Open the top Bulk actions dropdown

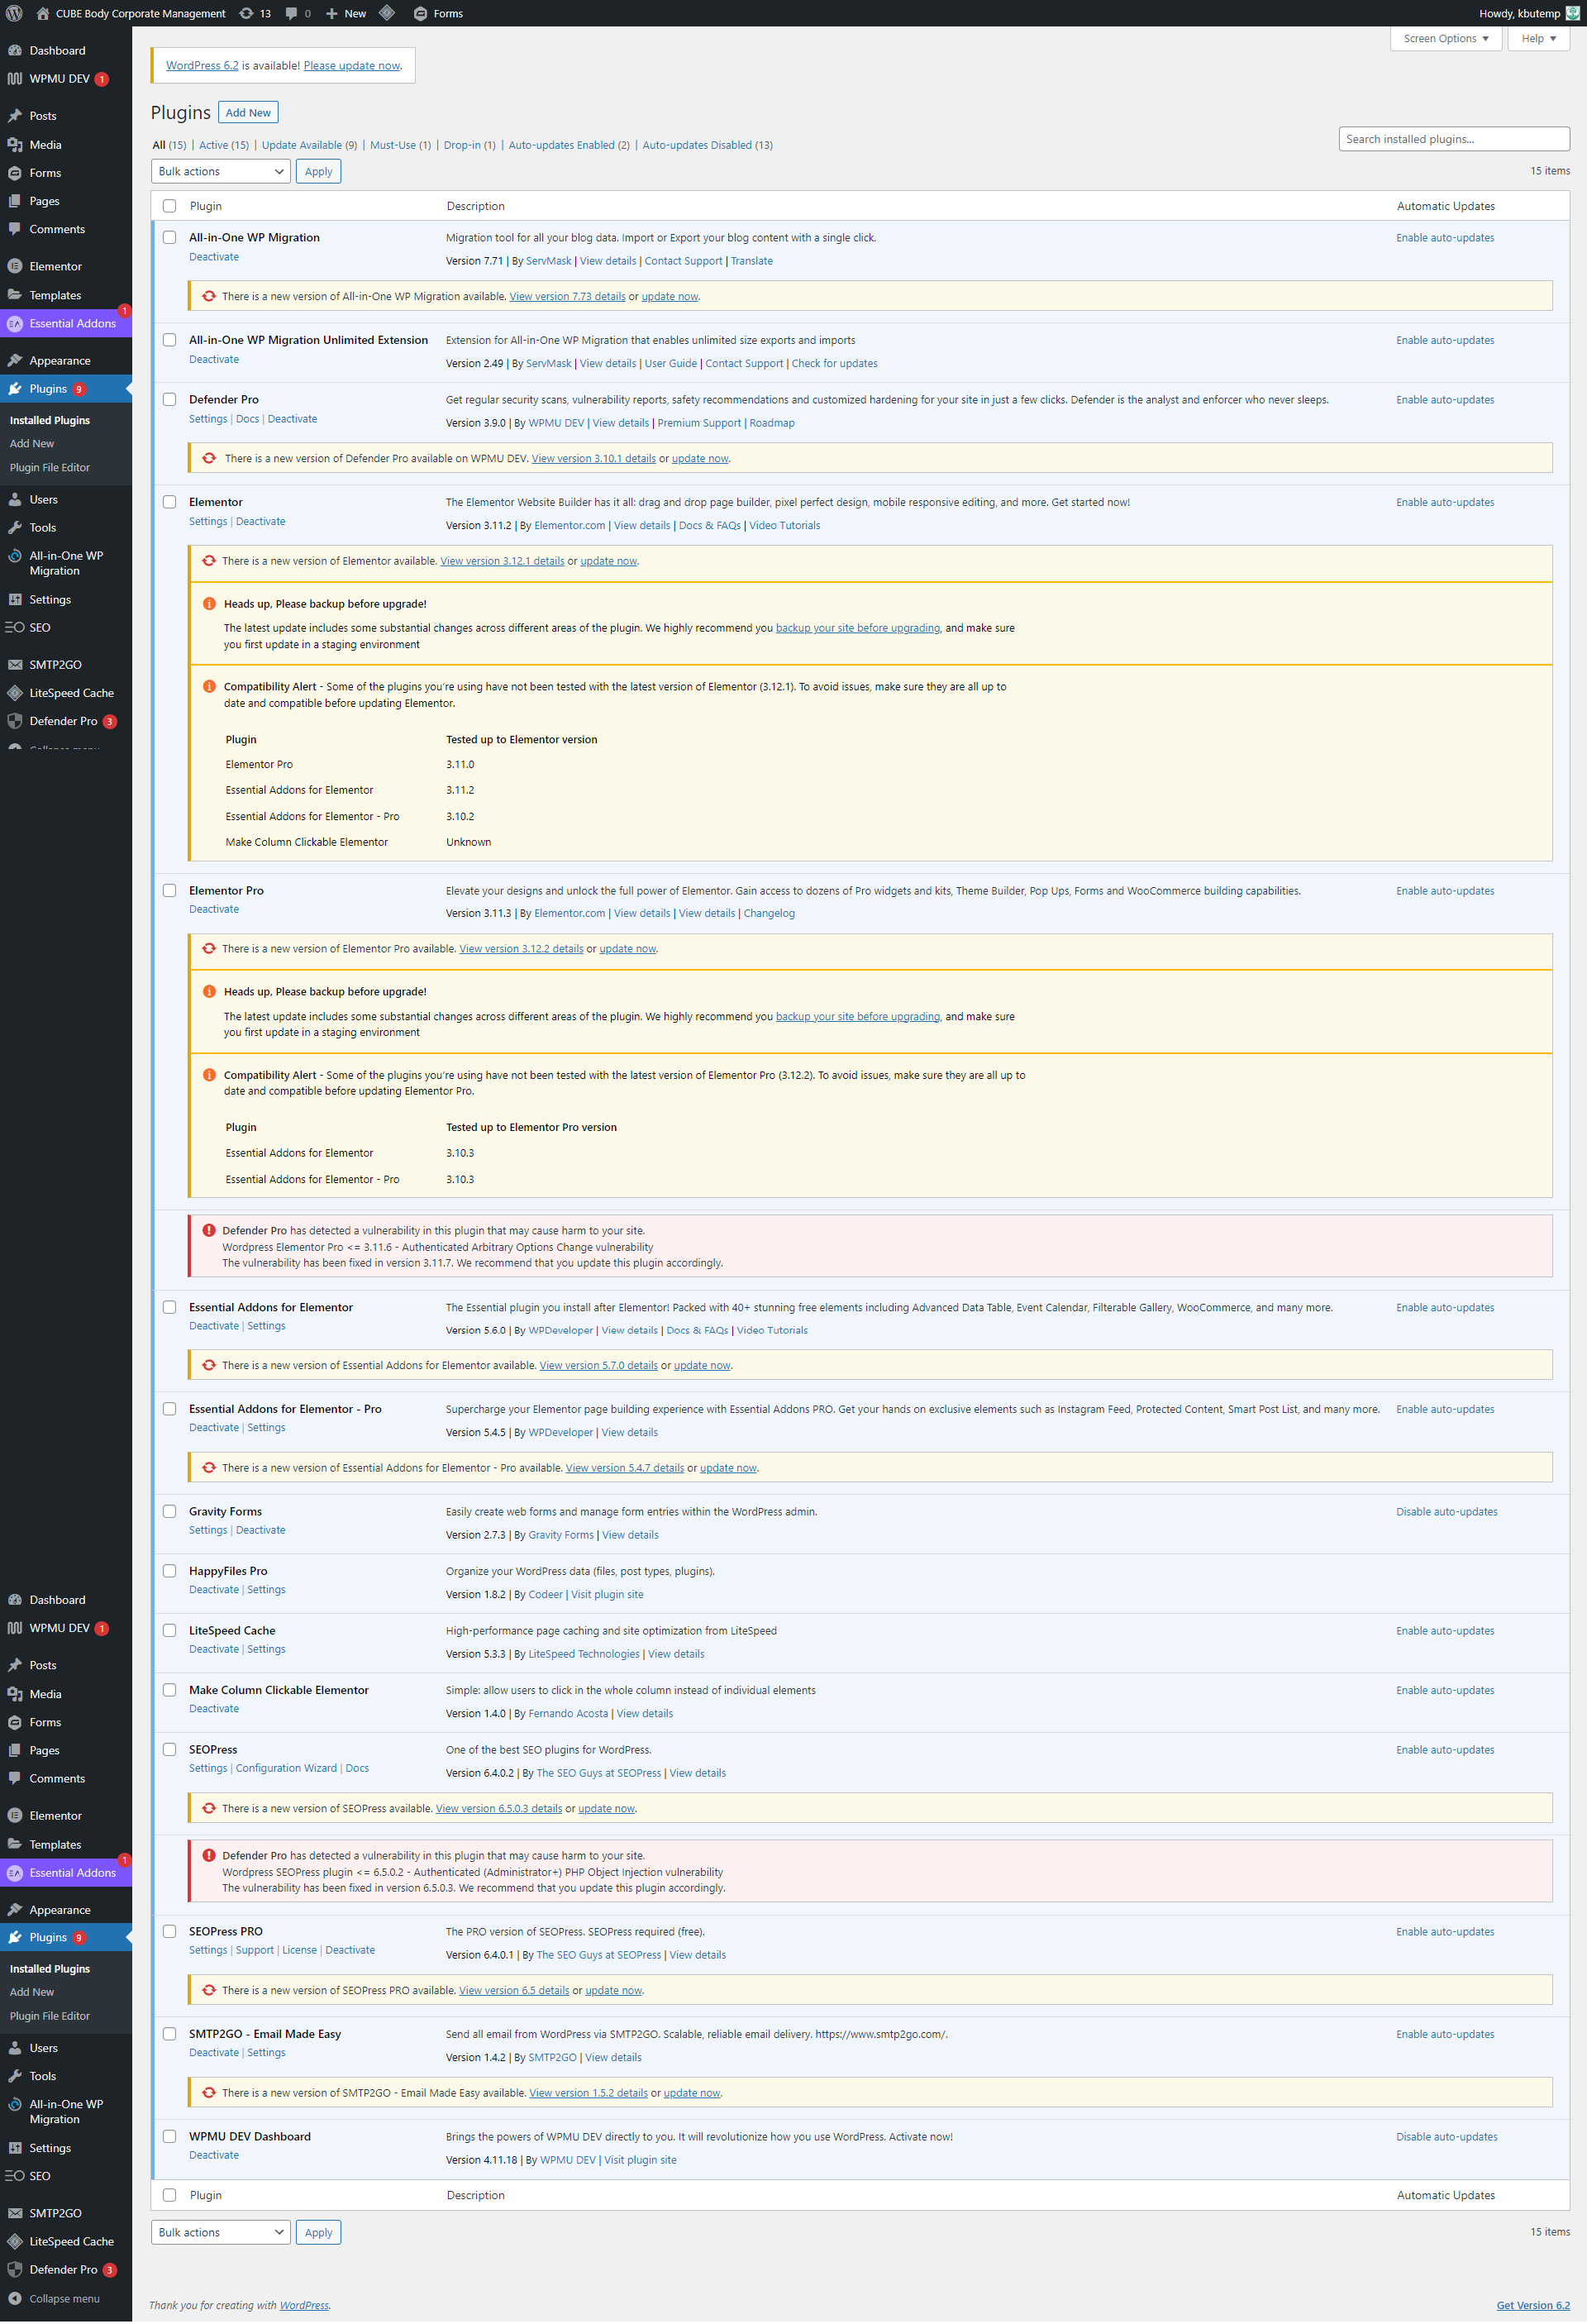pos(220,171)
